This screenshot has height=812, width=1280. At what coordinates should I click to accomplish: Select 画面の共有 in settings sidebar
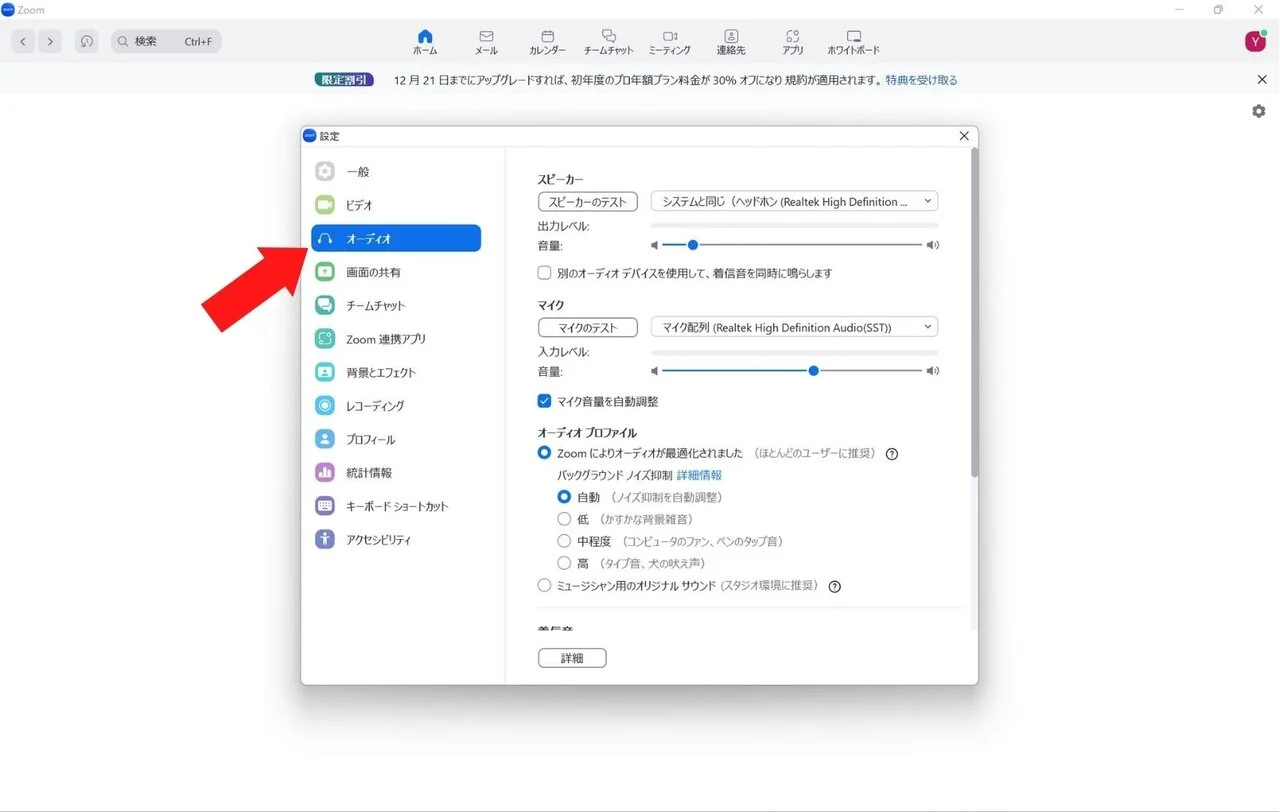396,272
